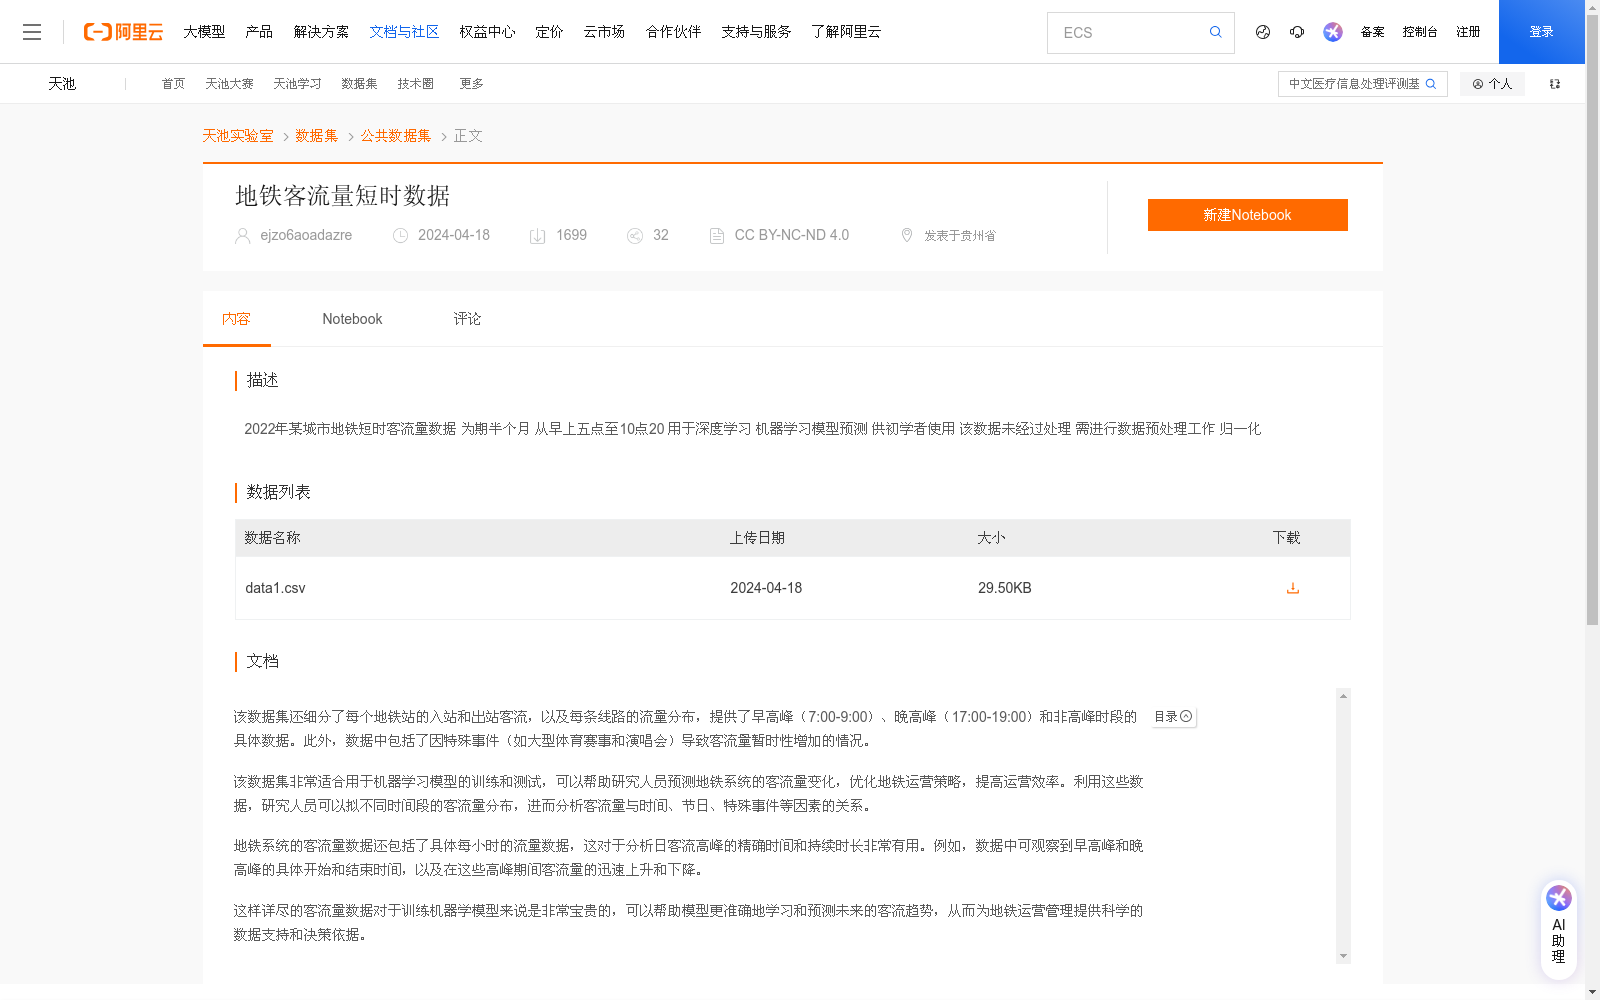Click the fullscreen expand icon in Tianchi bar
Screen dimensions: 1600x1000
pos(1555,84)
